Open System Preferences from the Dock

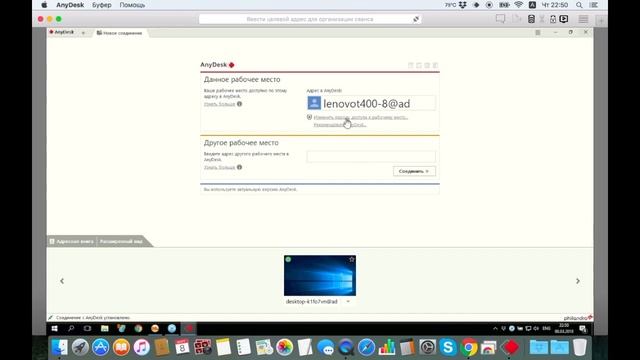point(427,347)
